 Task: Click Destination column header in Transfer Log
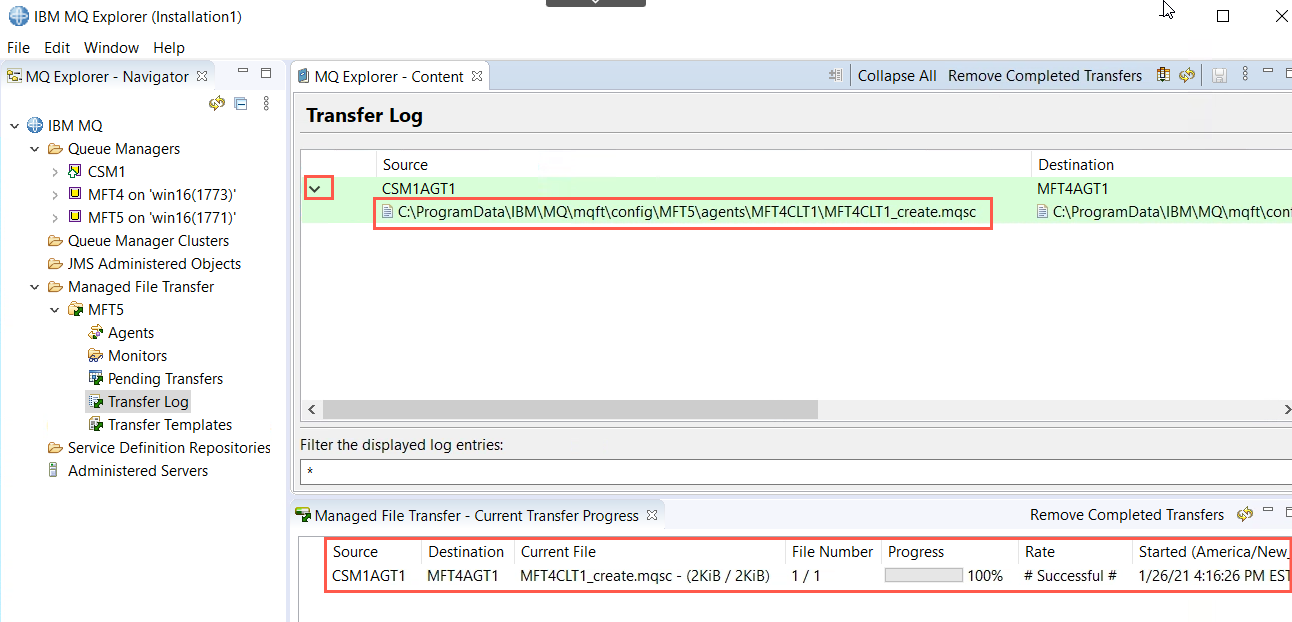[x=1076, y=165]
